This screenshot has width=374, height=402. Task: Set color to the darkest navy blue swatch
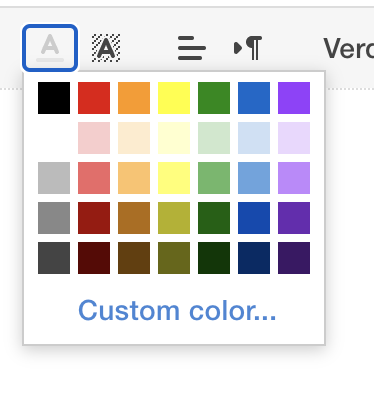coord(254,258)
